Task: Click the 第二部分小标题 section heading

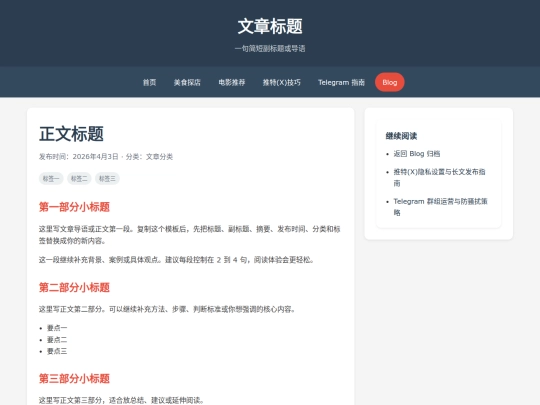Action: point(74,287)
